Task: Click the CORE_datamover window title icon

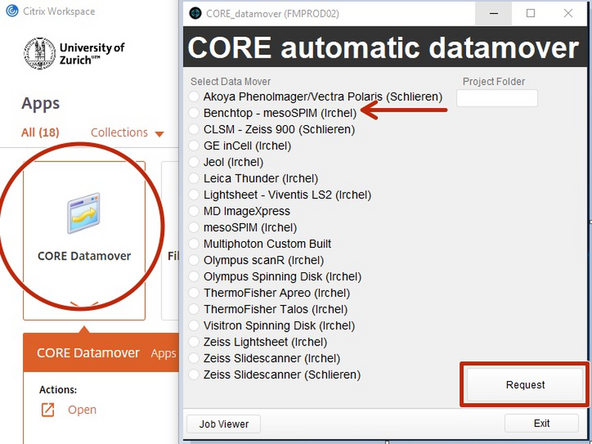Action: point(195,13)
